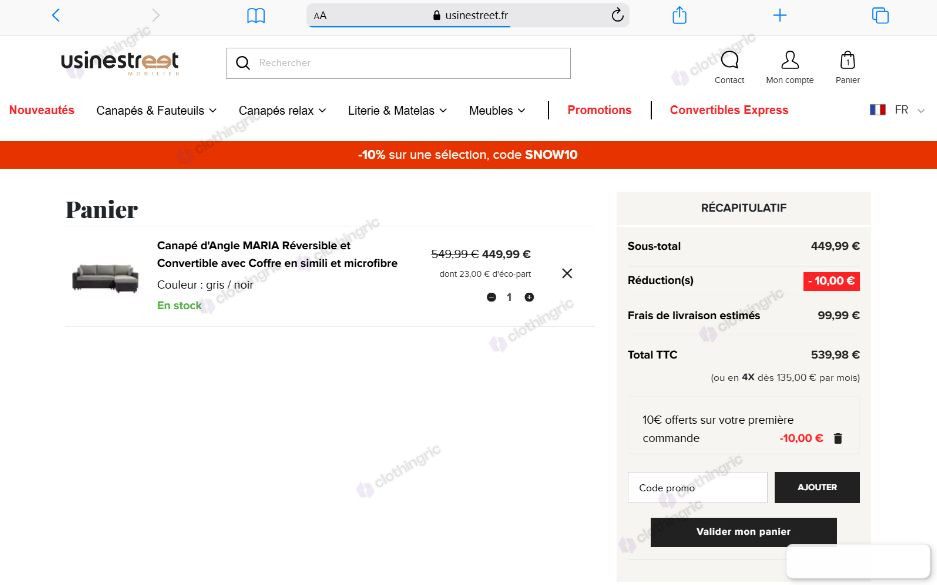Open the Contact chat icon
937x585 pixels.
pyautogui.click(x=729, y=60)
